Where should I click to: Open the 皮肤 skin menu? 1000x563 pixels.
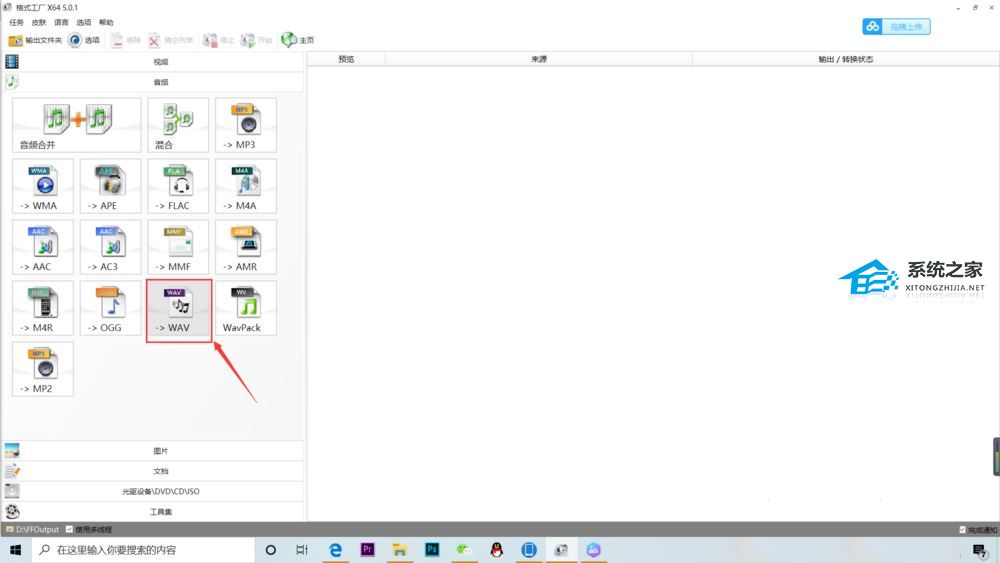tap(39, 22)
